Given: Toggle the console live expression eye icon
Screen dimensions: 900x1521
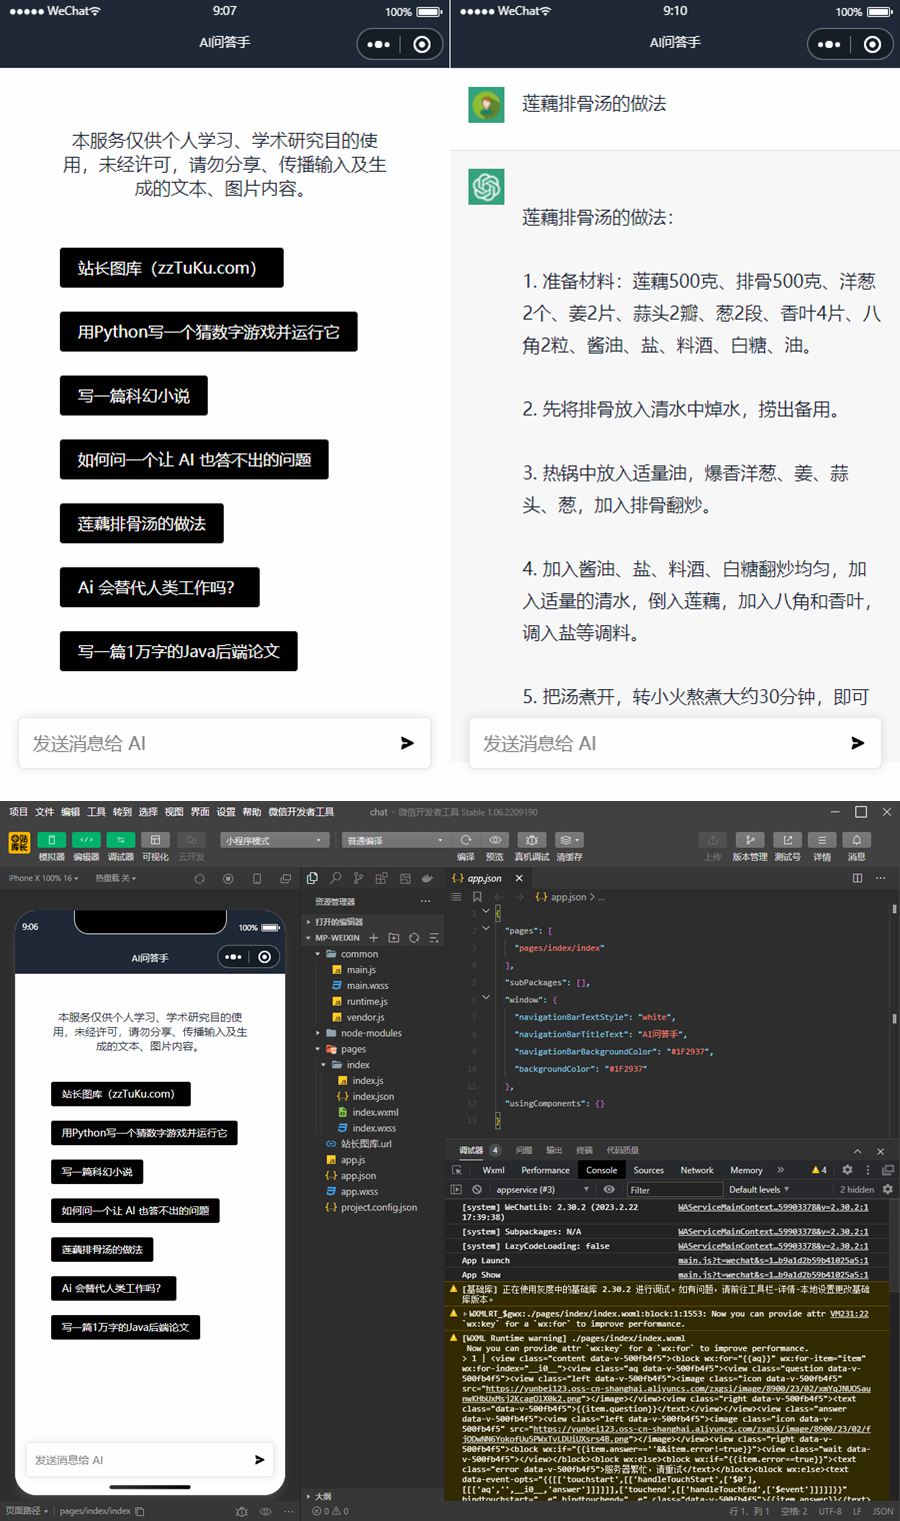Looking at the screenshot, I should pyautogui.click(x=609, y=1189).
